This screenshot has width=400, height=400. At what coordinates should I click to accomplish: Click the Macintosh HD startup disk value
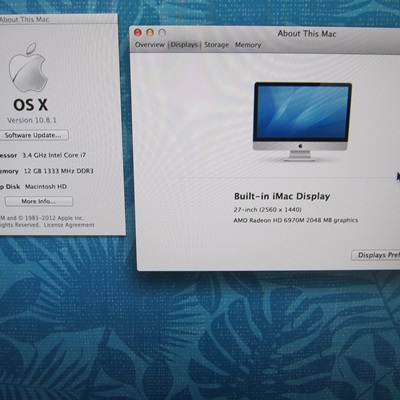tap(46, 187)
